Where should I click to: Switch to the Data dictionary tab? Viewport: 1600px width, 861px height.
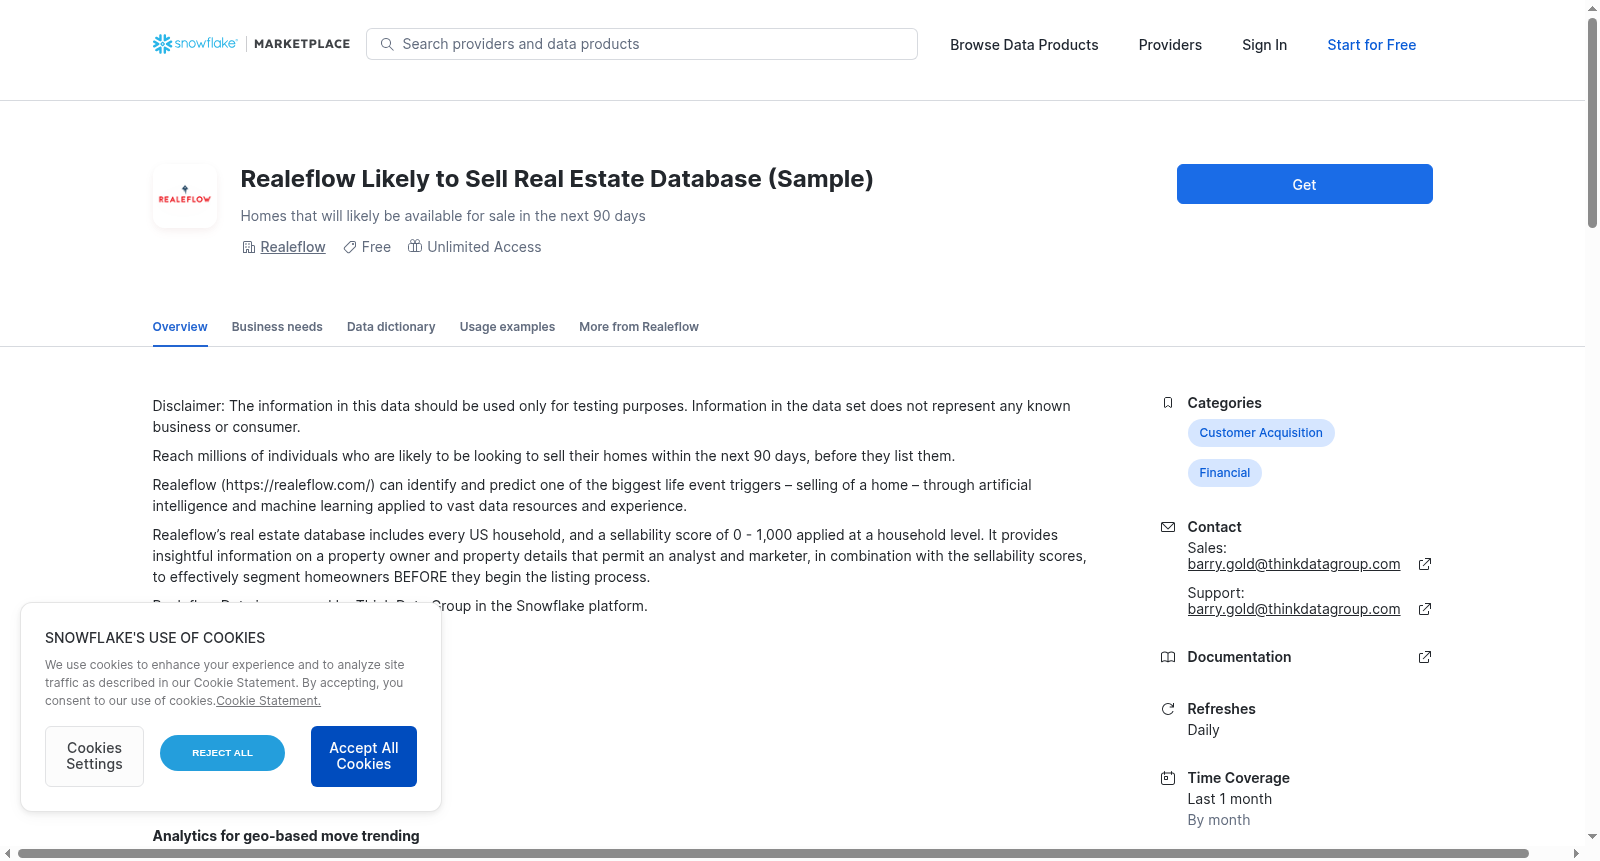click(391, 327)
